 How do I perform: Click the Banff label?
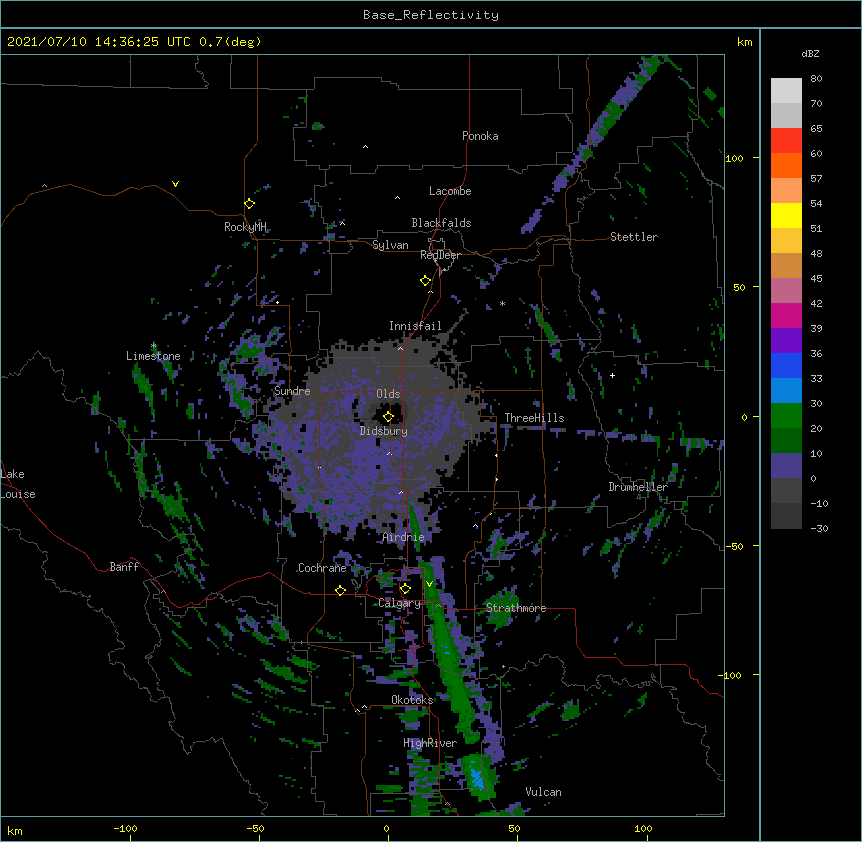pos(124,567)
